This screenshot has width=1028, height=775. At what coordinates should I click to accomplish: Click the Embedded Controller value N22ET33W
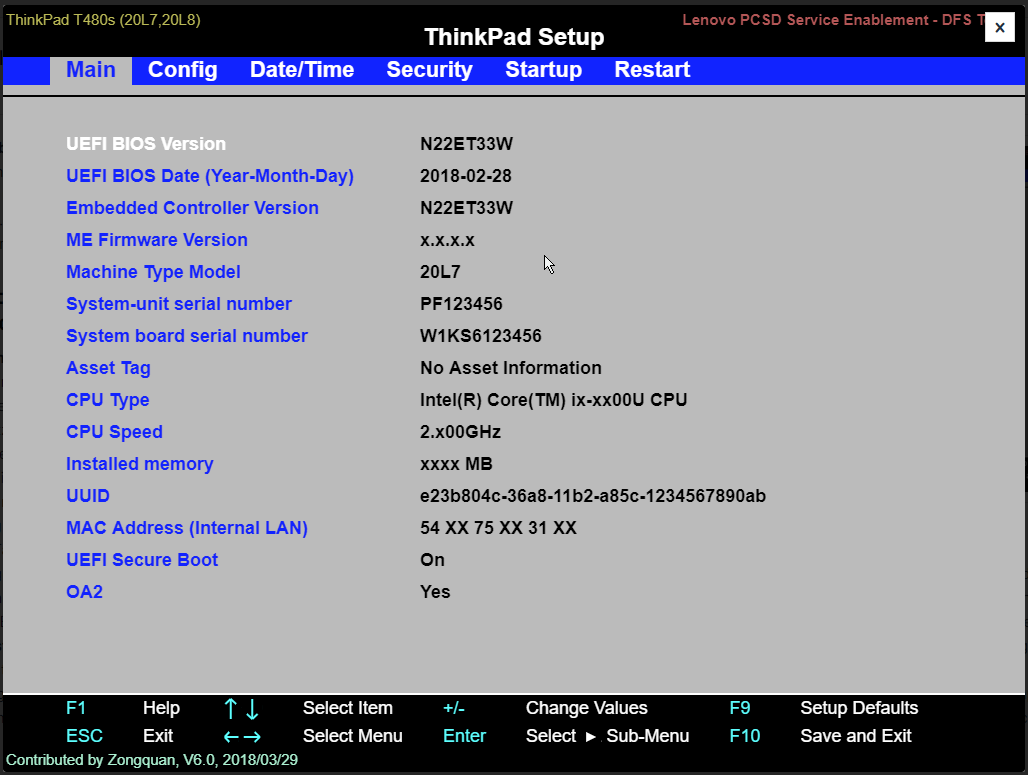466,208
